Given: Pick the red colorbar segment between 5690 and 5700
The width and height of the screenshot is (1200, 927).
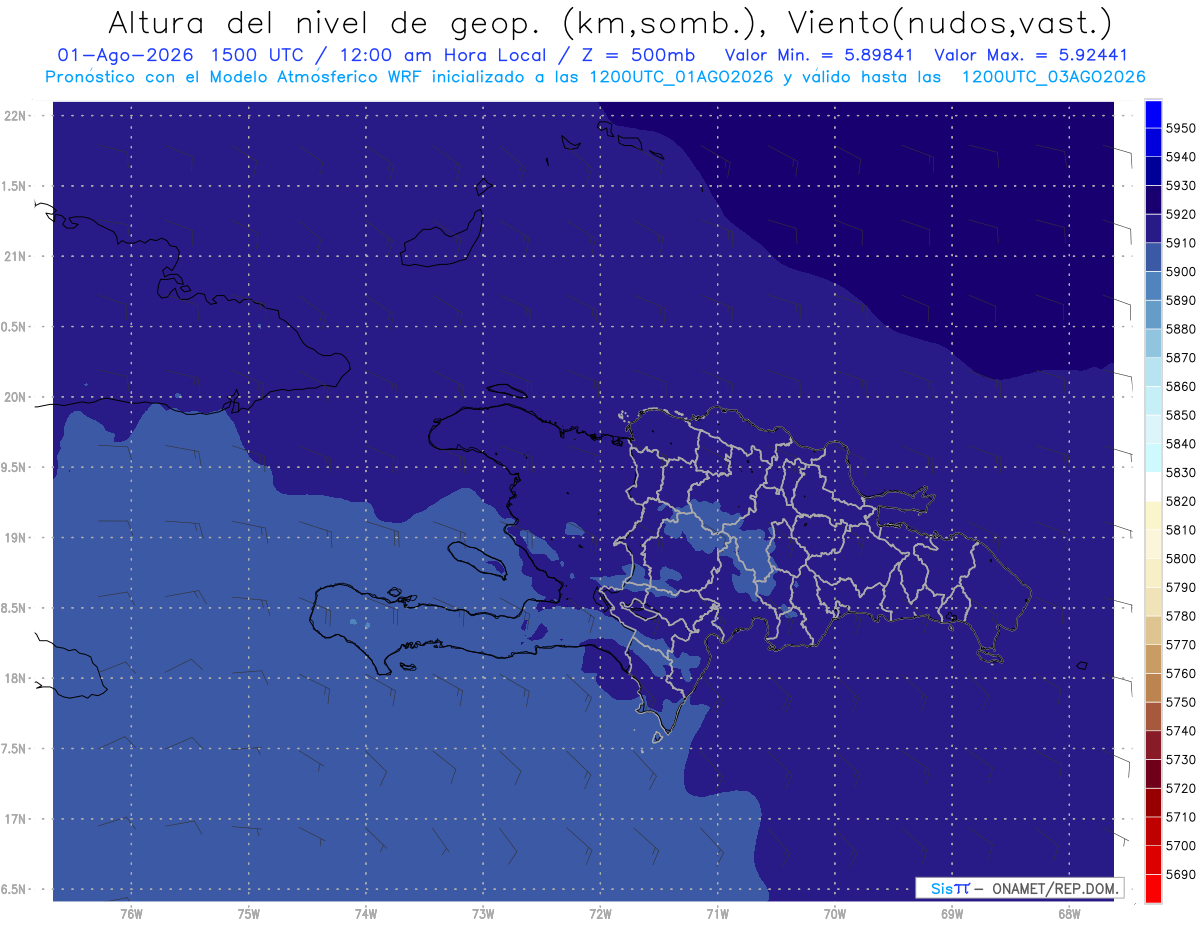Looking at the screenshot, I should [1152, 860].
